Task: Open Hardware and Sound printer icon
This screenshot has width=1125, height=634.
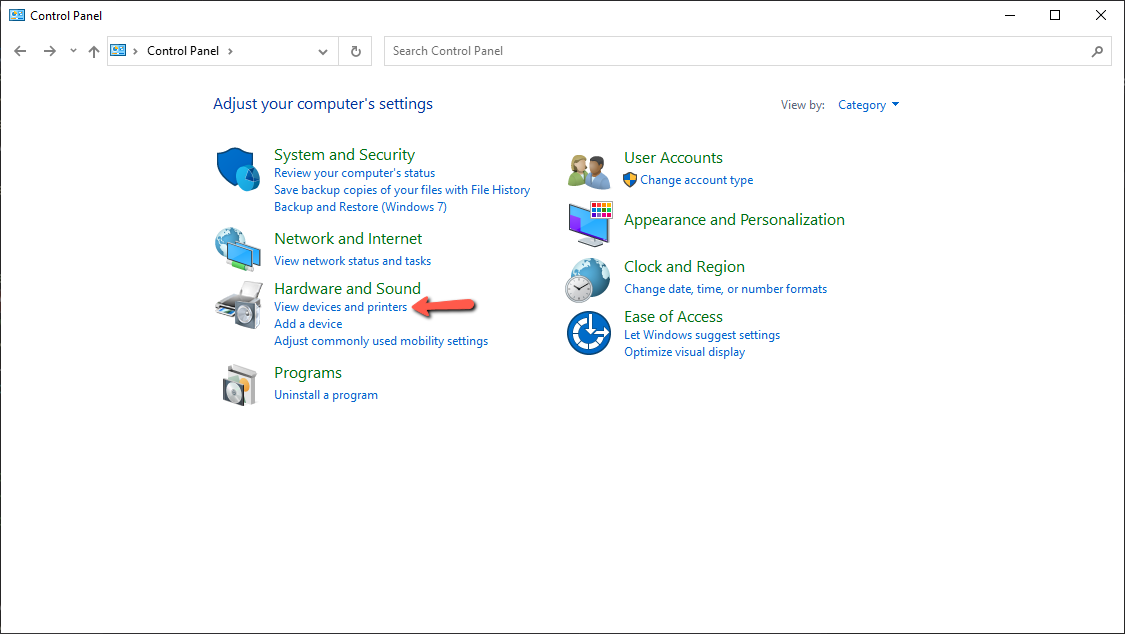Action: pyautogui.click(x=239, y=305)
